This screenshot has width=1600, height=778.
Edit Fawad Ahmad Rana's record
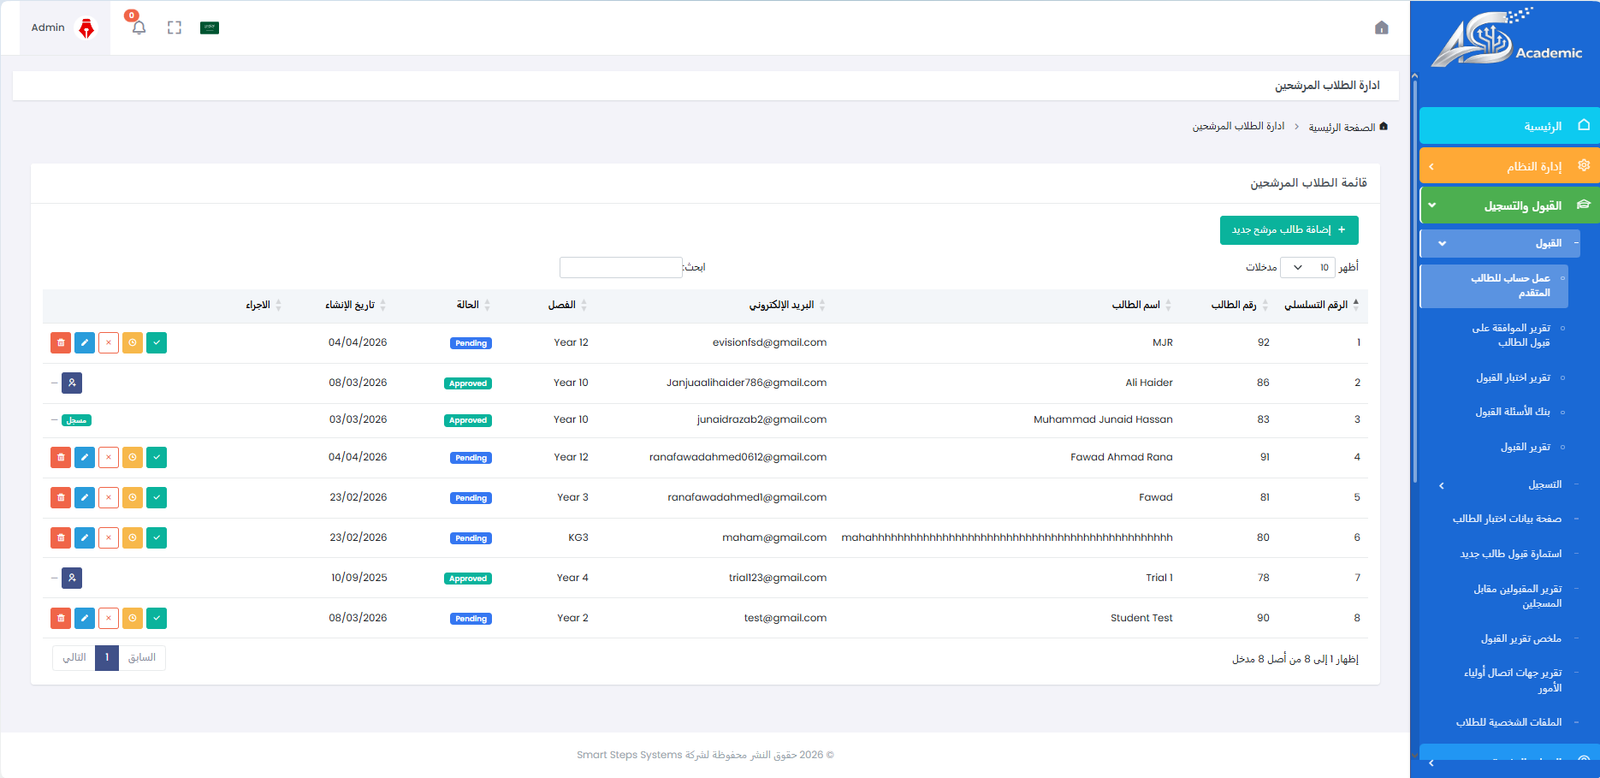85,458
